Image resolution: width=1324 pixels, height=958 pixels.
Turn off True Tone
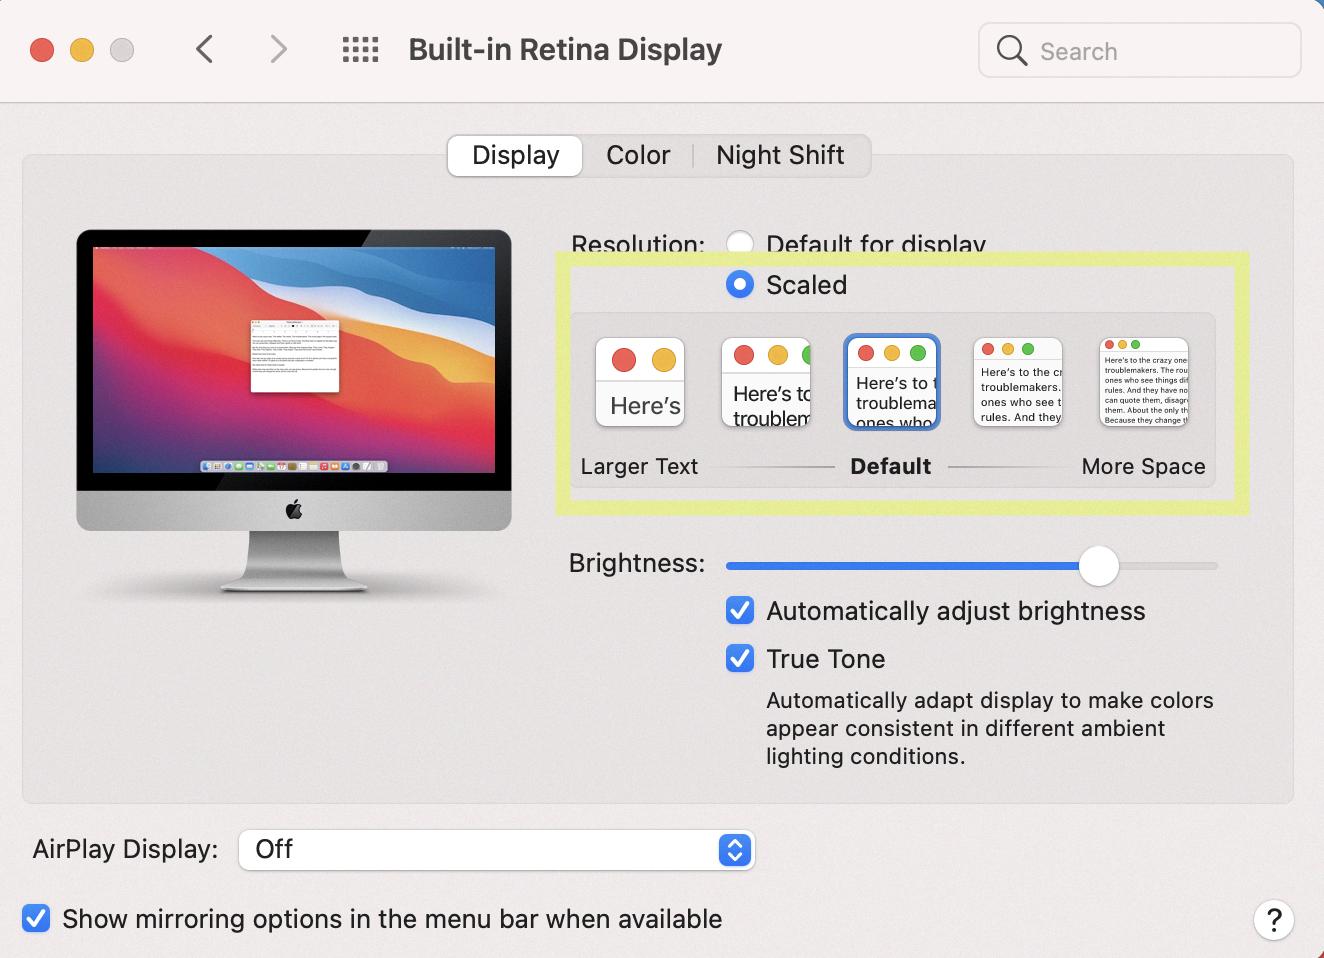point(739,658)
